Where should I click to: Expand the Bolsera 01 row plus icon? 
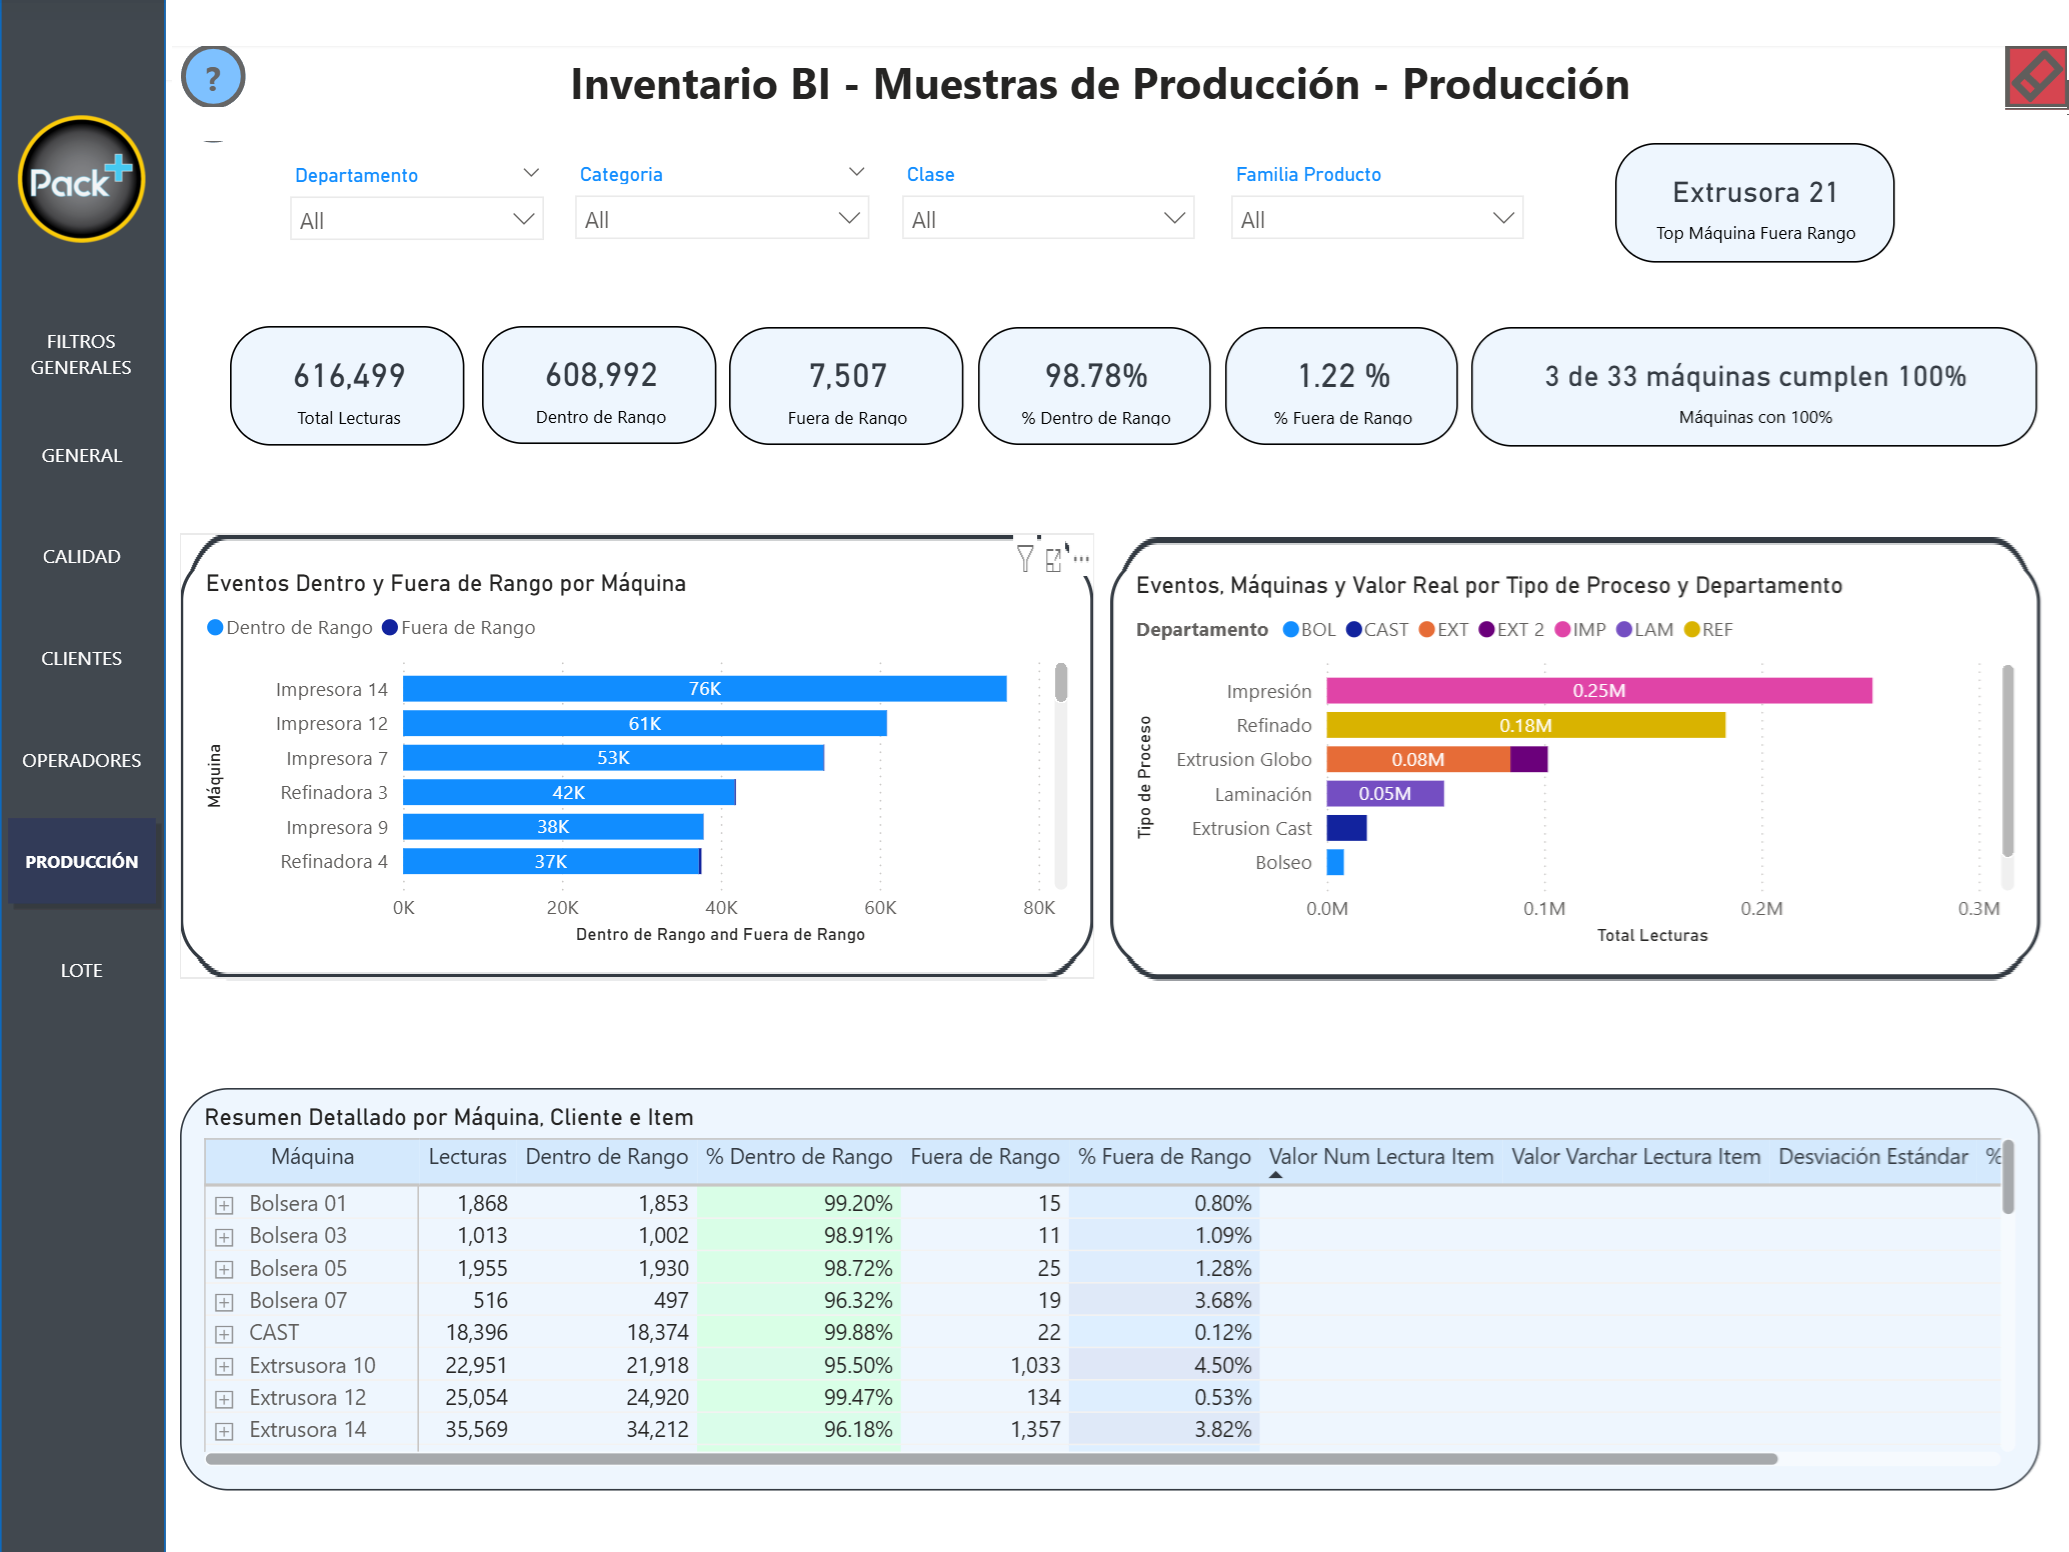pos(224,1205)
